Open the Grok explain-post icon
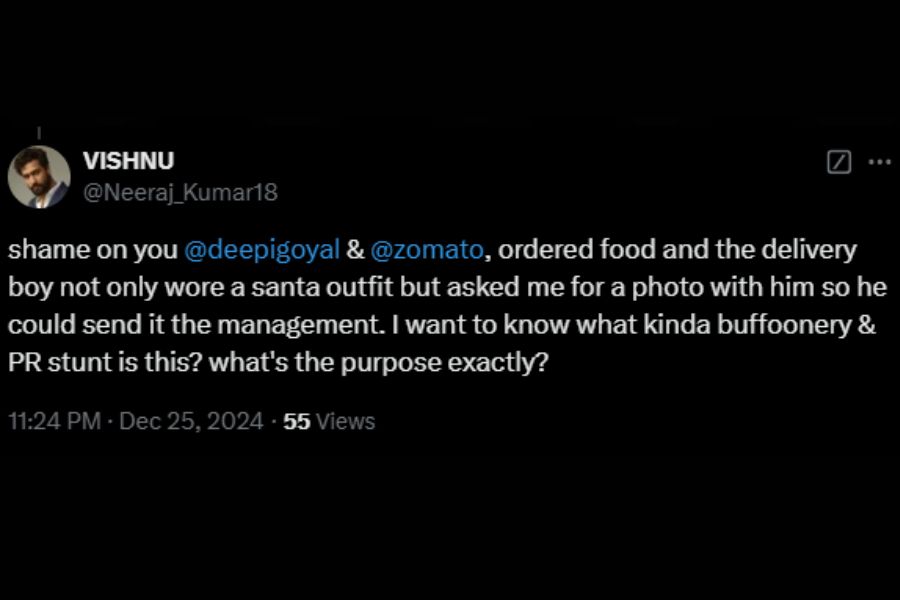The image size is (900, 600). [839, 162]
